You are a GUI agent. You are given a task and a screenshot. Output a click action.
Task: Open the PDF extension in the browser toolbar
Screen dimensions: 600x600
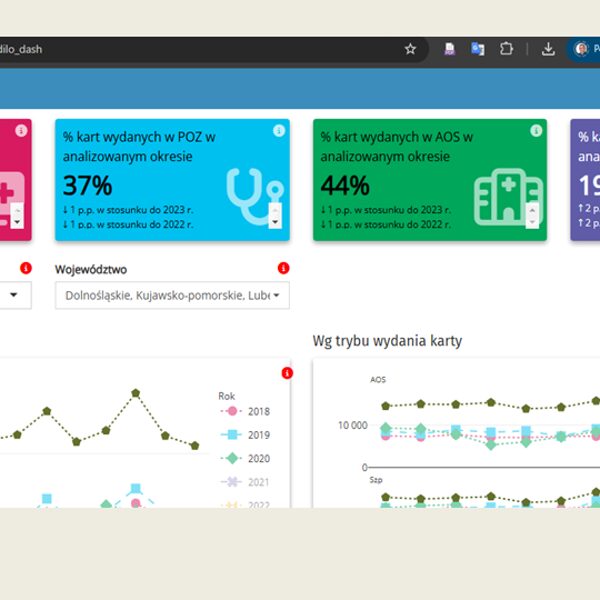[450, 49]
